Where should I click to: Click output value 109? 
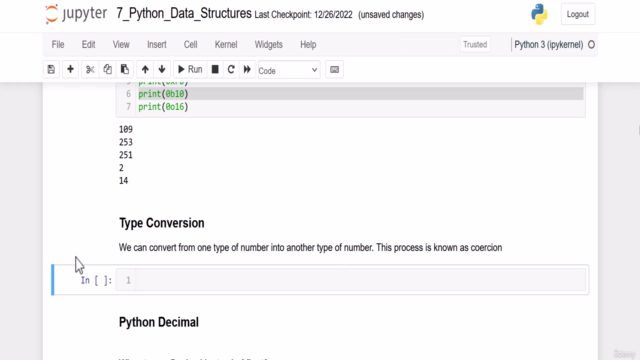(126, 129)
